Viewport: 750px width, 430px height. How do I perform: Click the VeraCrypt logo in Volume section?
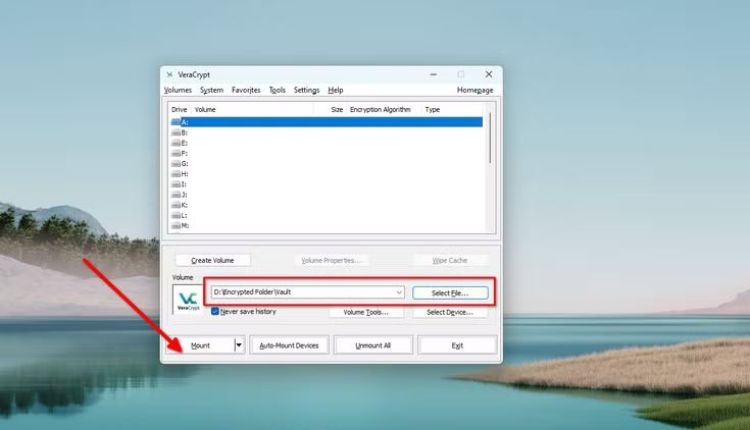(187, 299)
